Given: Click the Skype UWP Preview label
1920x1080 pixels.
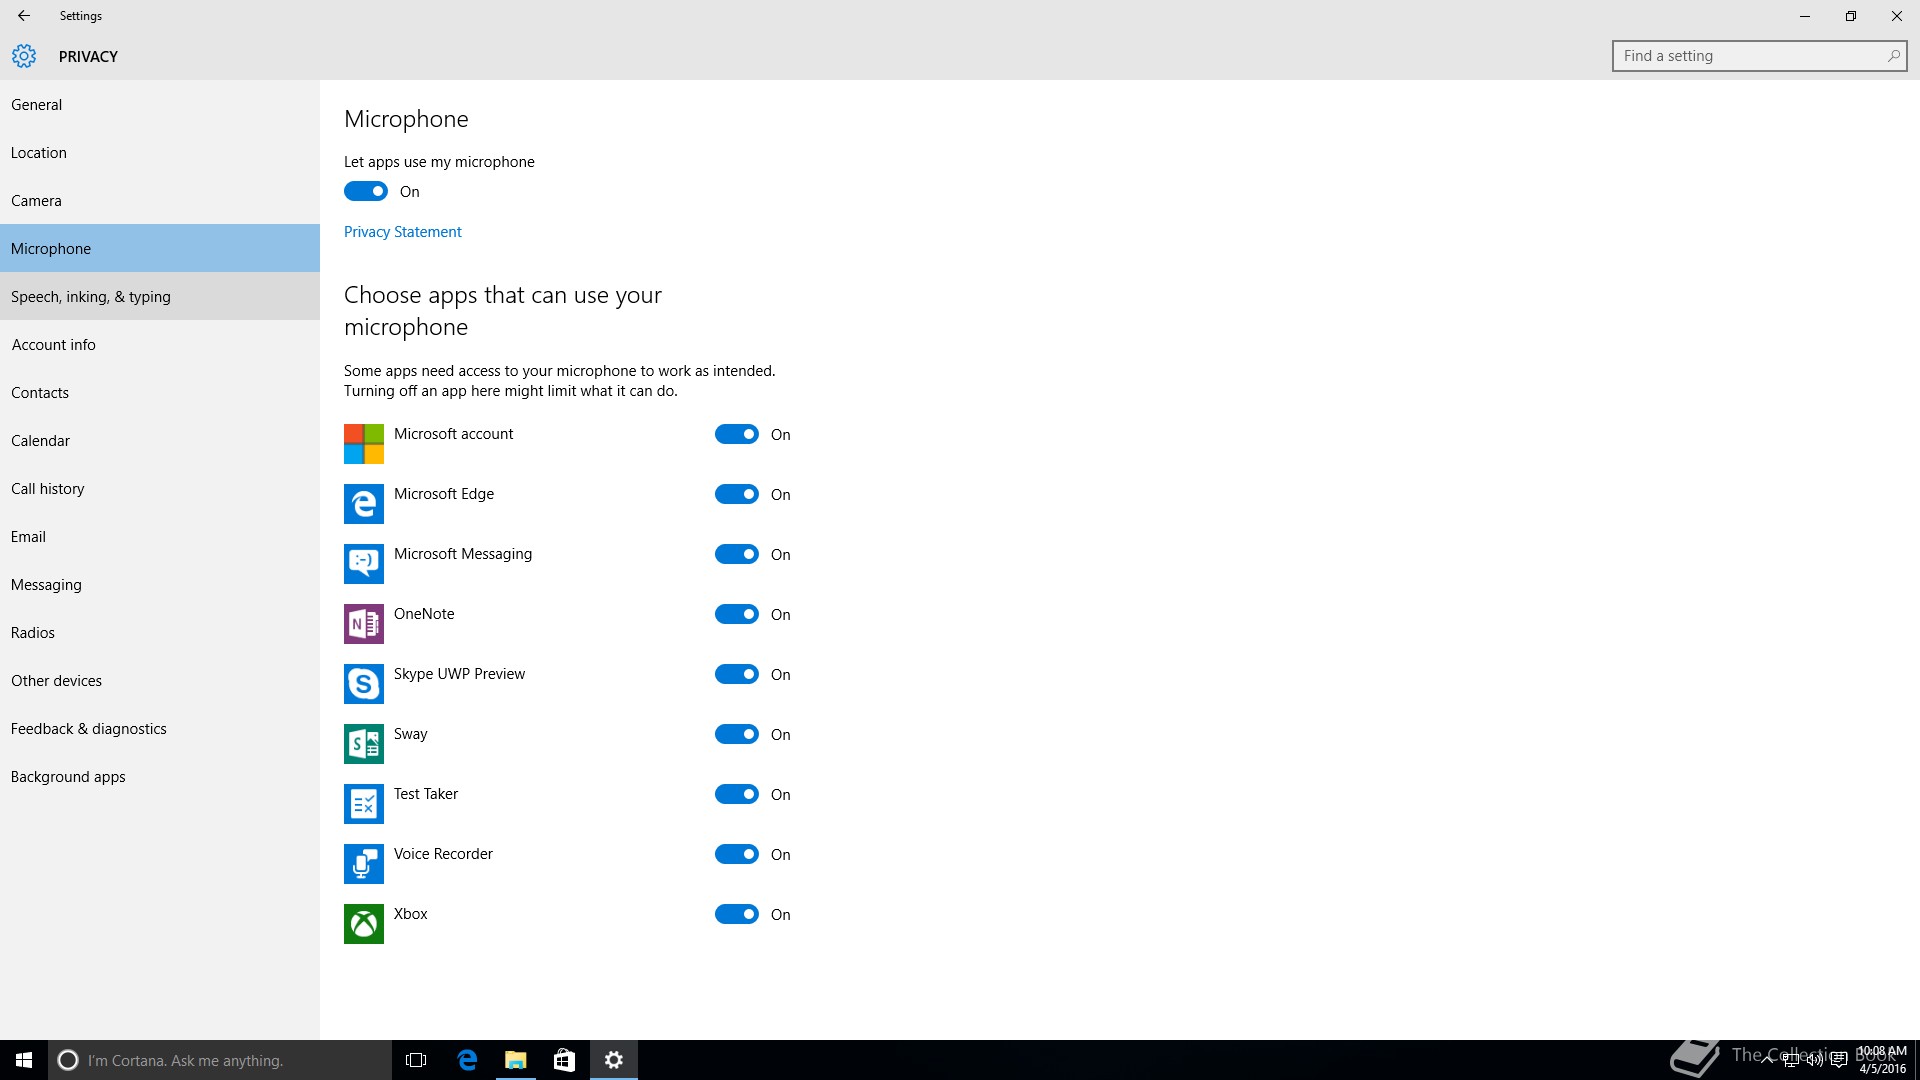Looking at the screenshot, I should (459, 673).
